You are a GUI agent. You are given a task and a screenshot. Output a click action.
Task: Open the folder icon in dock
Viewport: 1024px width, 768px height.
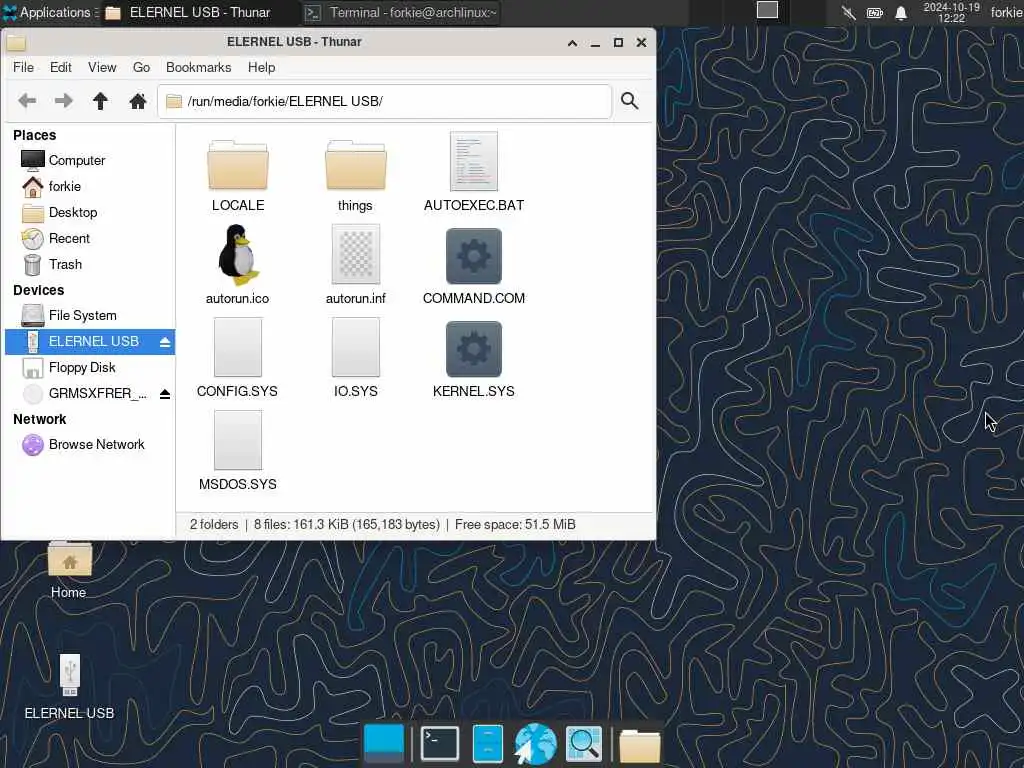(x=640, y=746)
